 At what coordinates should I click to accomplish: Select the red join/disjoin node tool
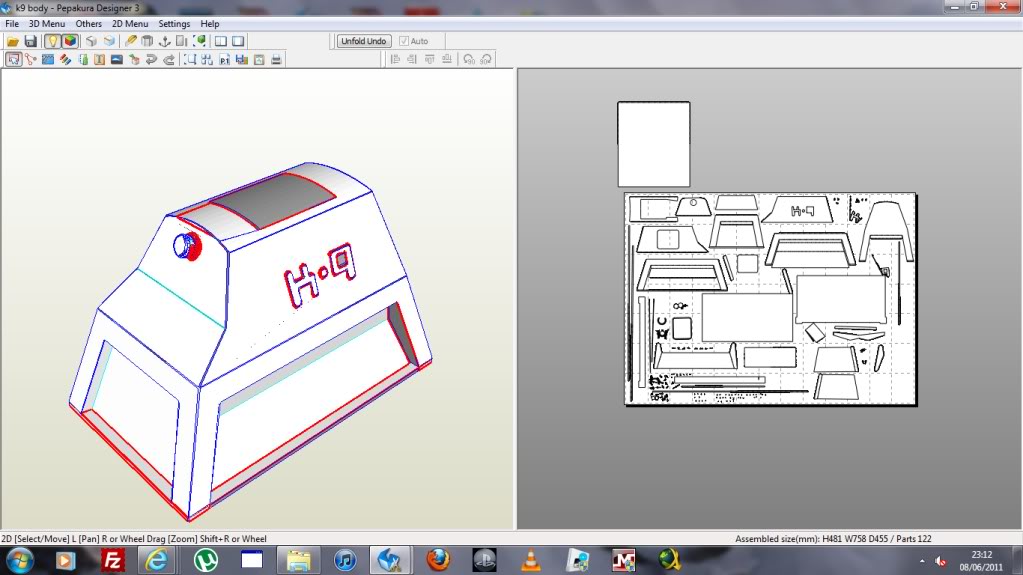coord(30,59)
